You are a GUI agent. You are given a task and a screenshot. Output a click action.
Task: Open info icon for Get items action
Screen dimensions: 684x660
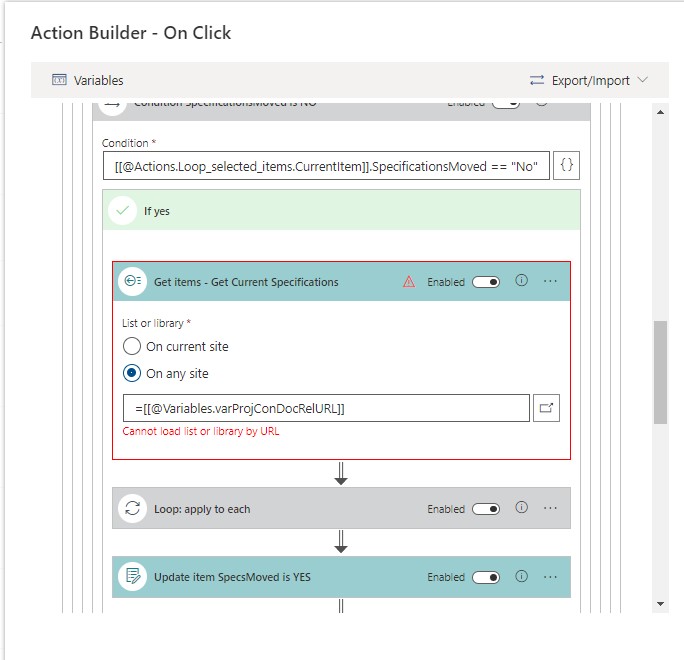(521, 282)
